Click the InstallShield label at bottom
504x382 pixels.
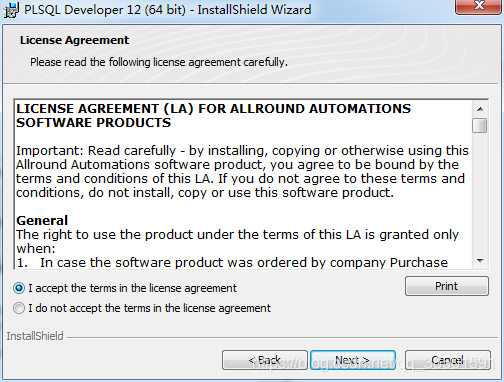point(35,336)
